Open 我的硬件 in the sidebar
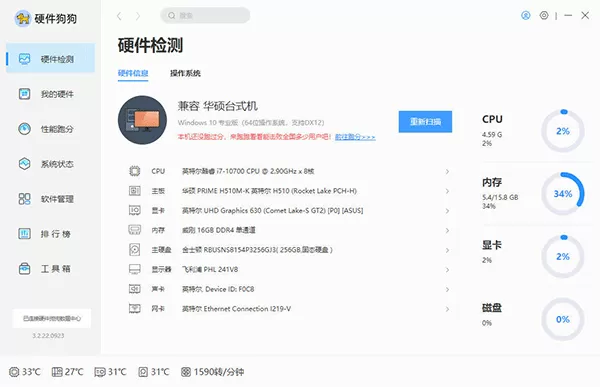The image size is (600, 387). [x=50, y=94]
